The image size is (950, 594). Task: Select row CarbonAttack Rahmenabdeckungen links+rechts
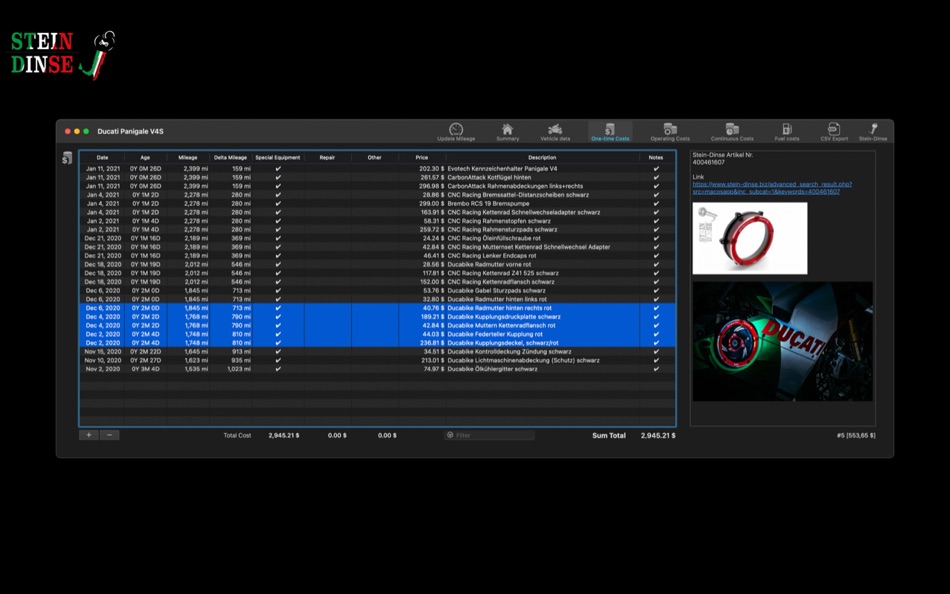point(377,186)
